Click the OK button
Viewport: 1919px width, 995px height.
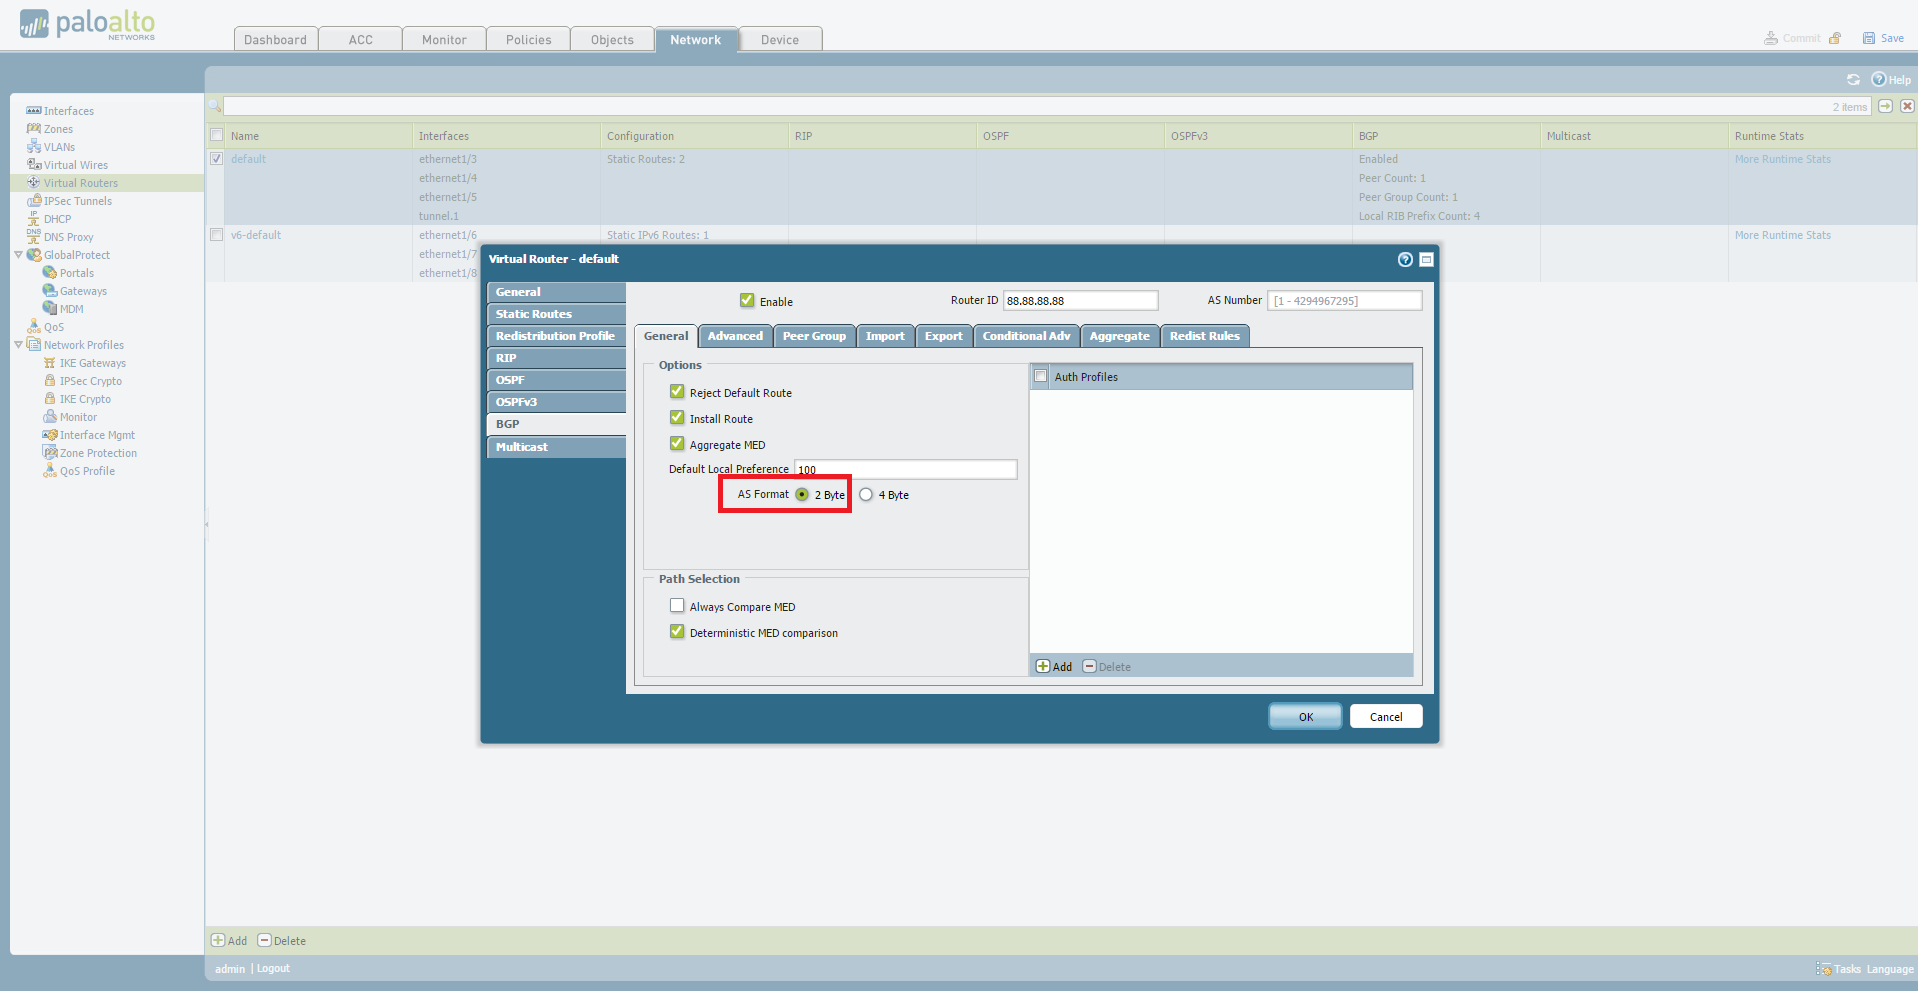1305,717
